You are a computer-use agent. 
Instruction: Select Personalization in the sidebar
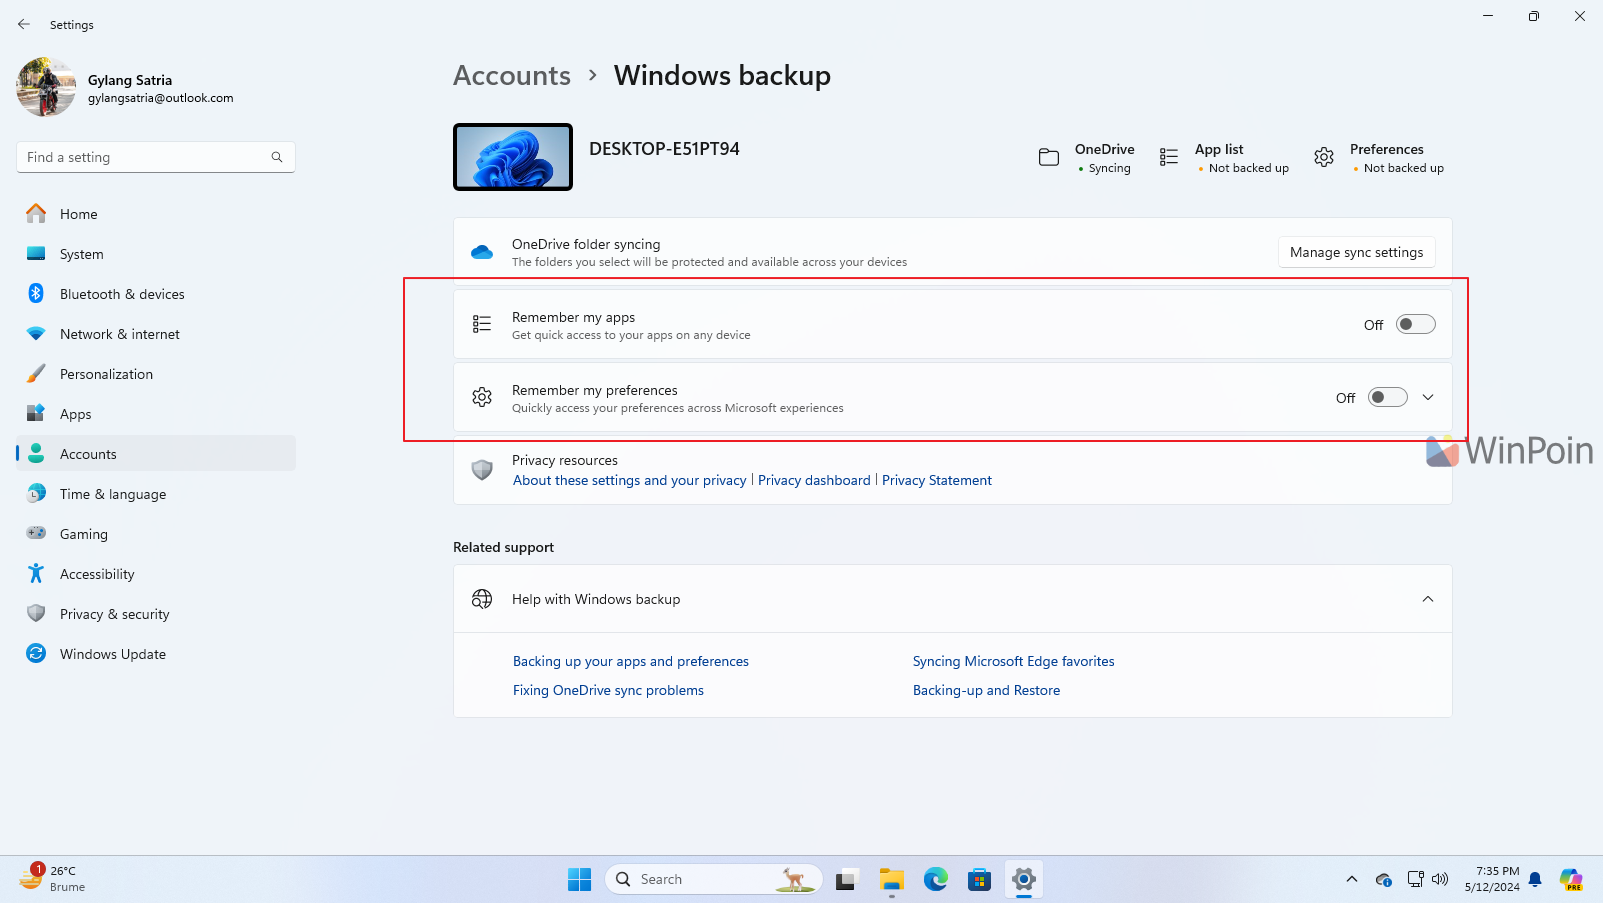click(x=106, y=374)
